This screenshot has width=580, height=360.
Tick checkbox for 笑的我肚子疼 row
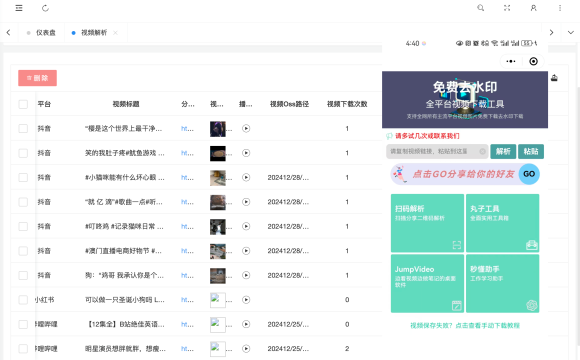(x=23, y=153)
